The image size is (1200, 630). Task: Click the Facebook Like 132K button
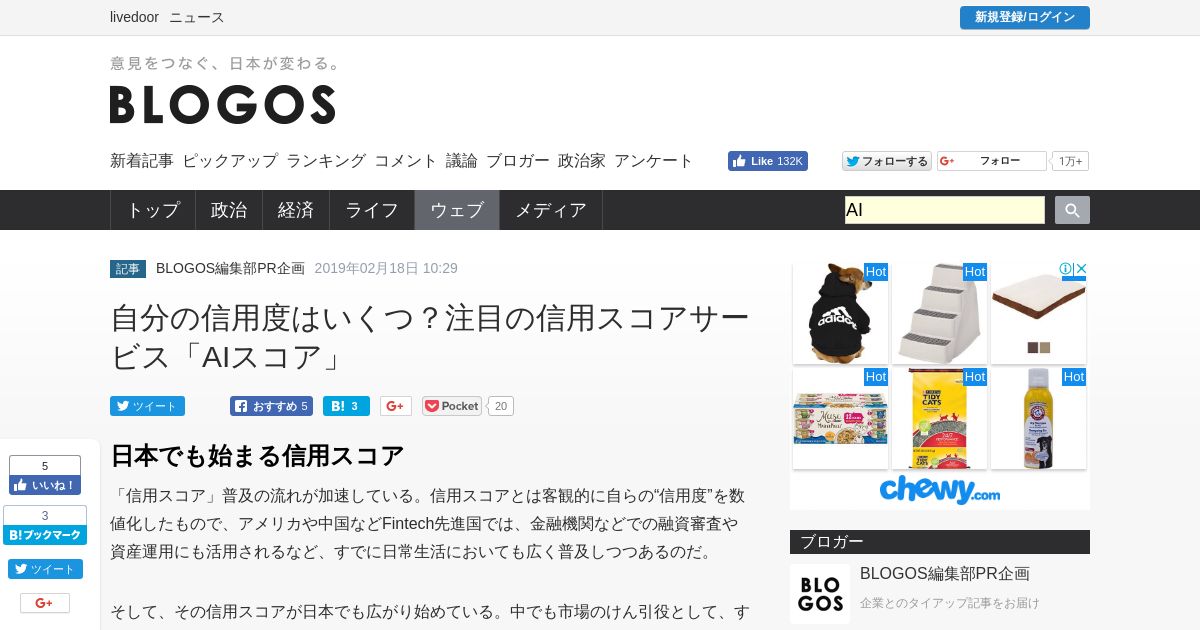pos(768,161)
